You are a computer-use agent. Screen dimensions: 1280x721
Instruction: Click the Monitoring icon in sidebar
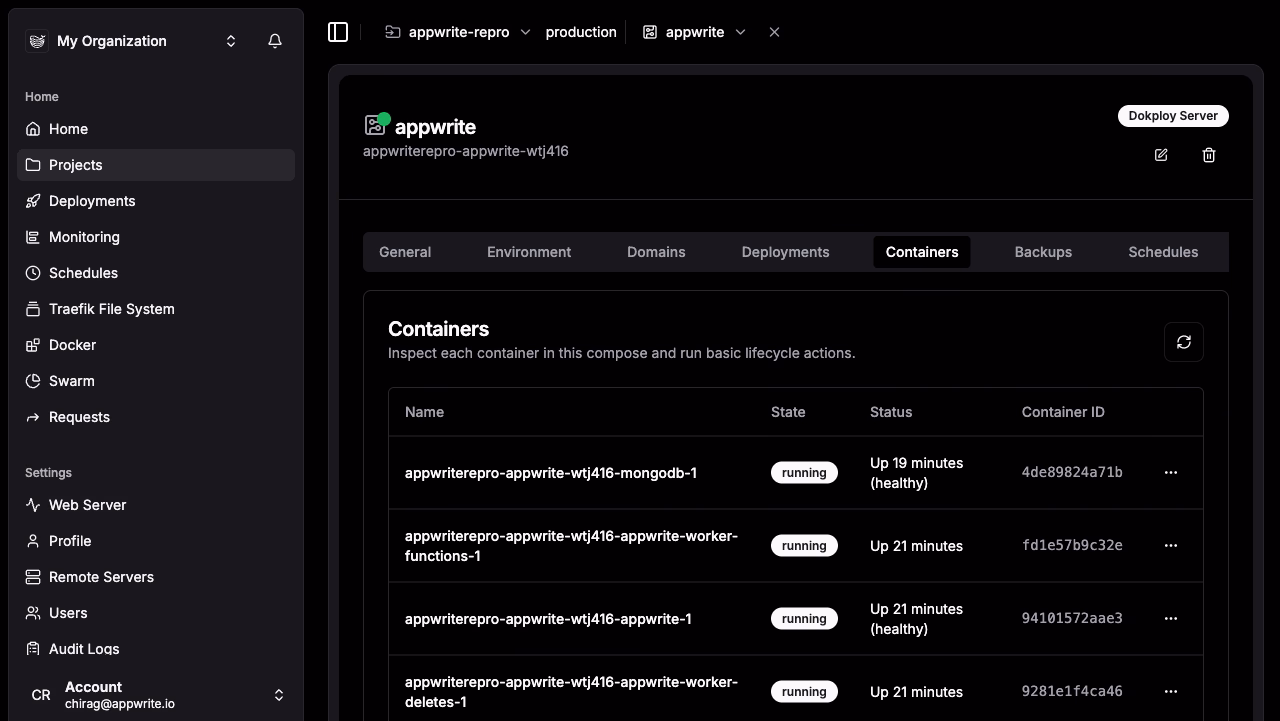pos(33,237)
